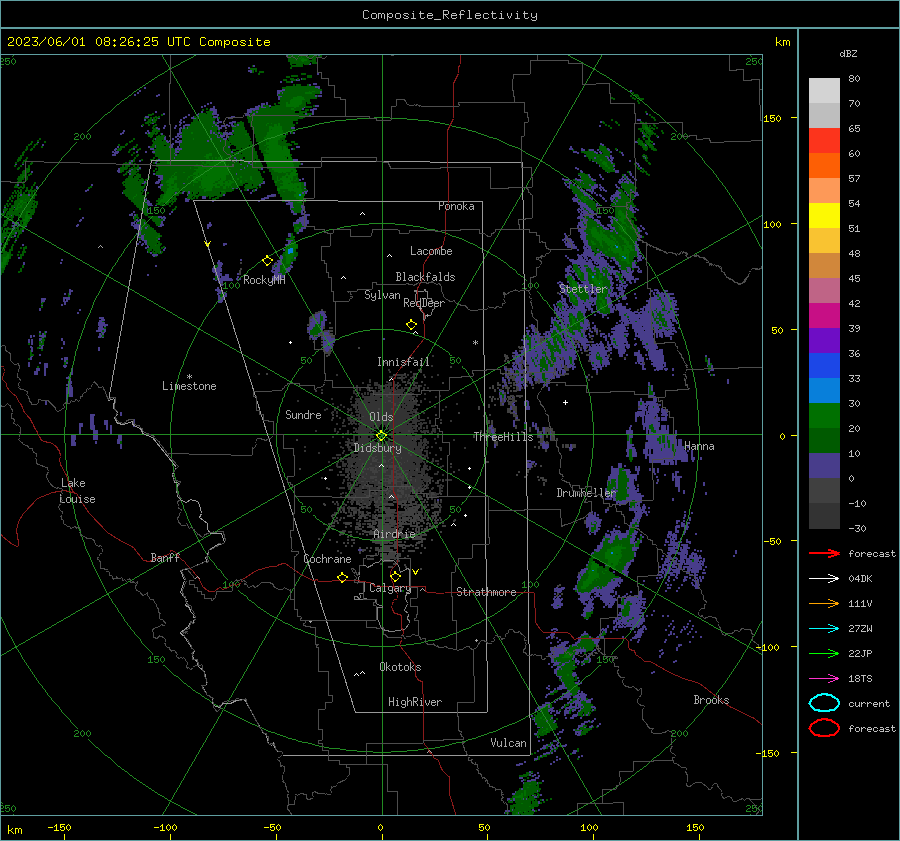This screenshot has width=900, height=841.
Task: Click the 80 value on dBZ scale
Action: pyautogui.click(x=854, y=79)
